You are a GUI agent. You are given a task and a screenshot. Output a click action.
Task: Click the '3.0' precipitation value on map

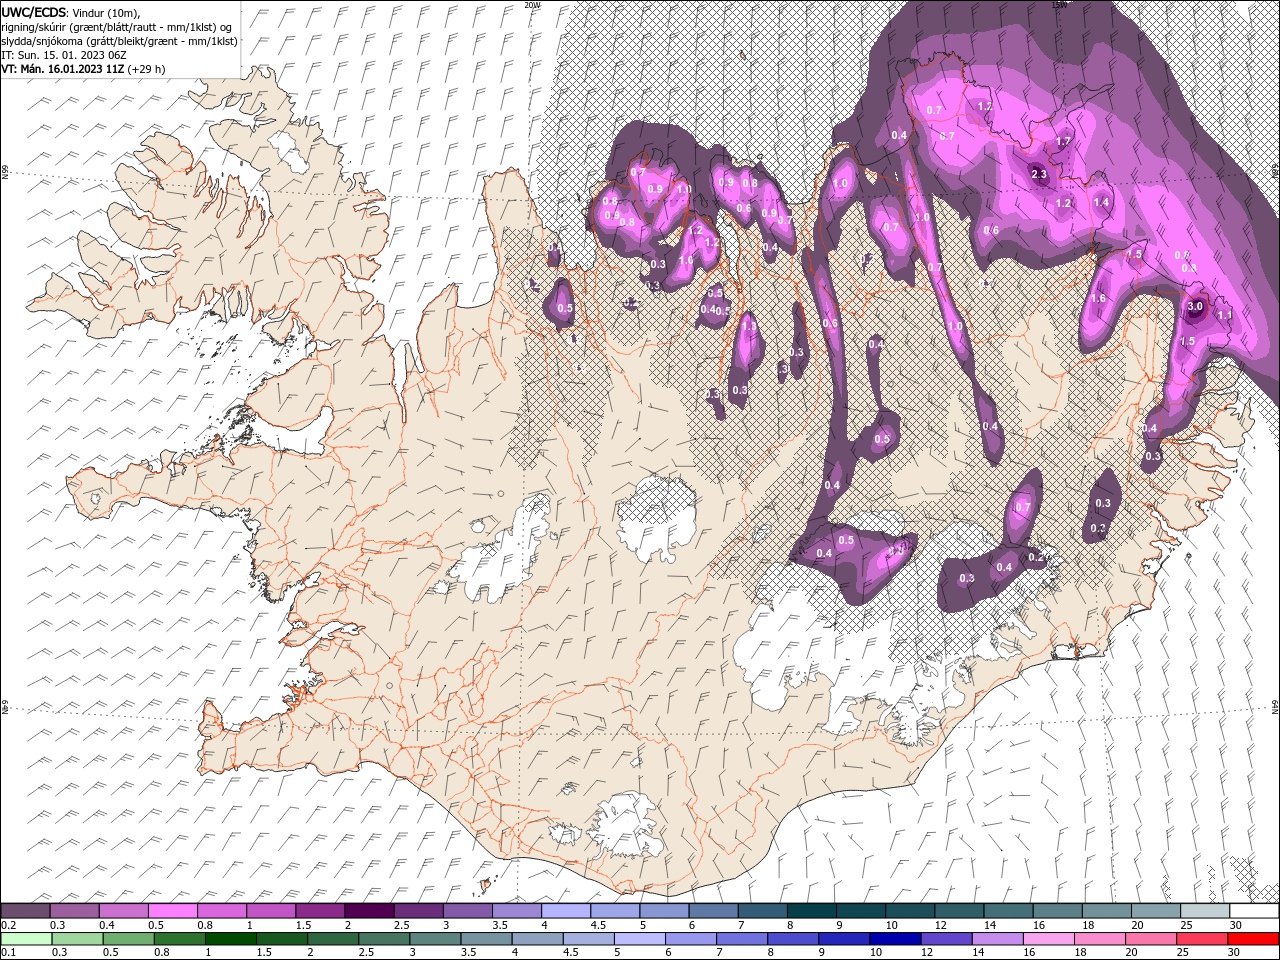point(1194,306)
